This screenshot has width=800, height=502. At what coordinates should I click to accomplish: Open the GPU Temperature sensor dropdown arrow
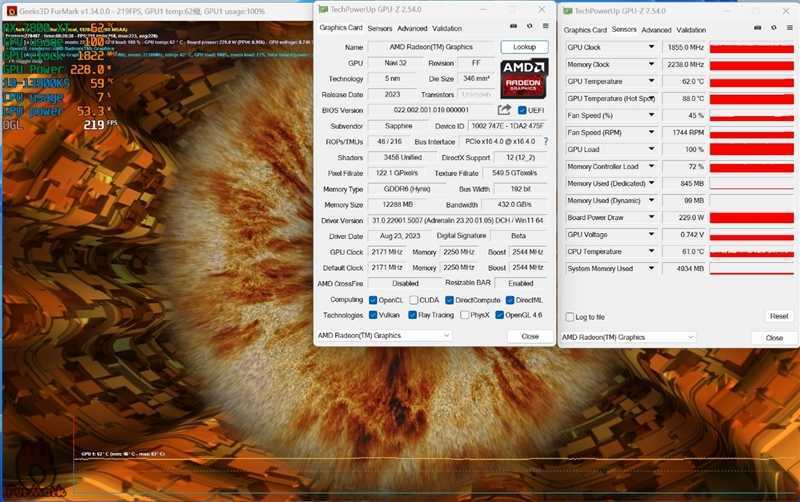(651, 81)
